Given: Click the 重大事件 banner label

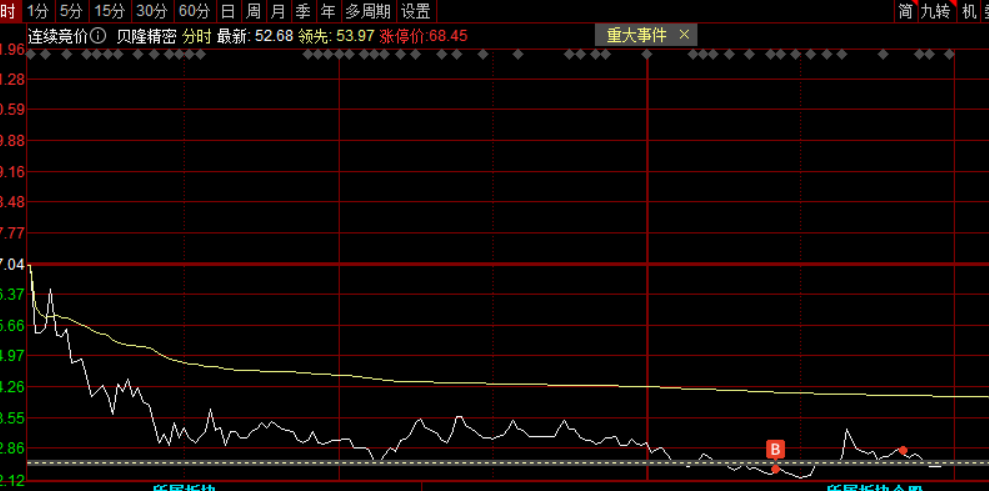Looking at the screenshot, I should [x=636, y=35].
